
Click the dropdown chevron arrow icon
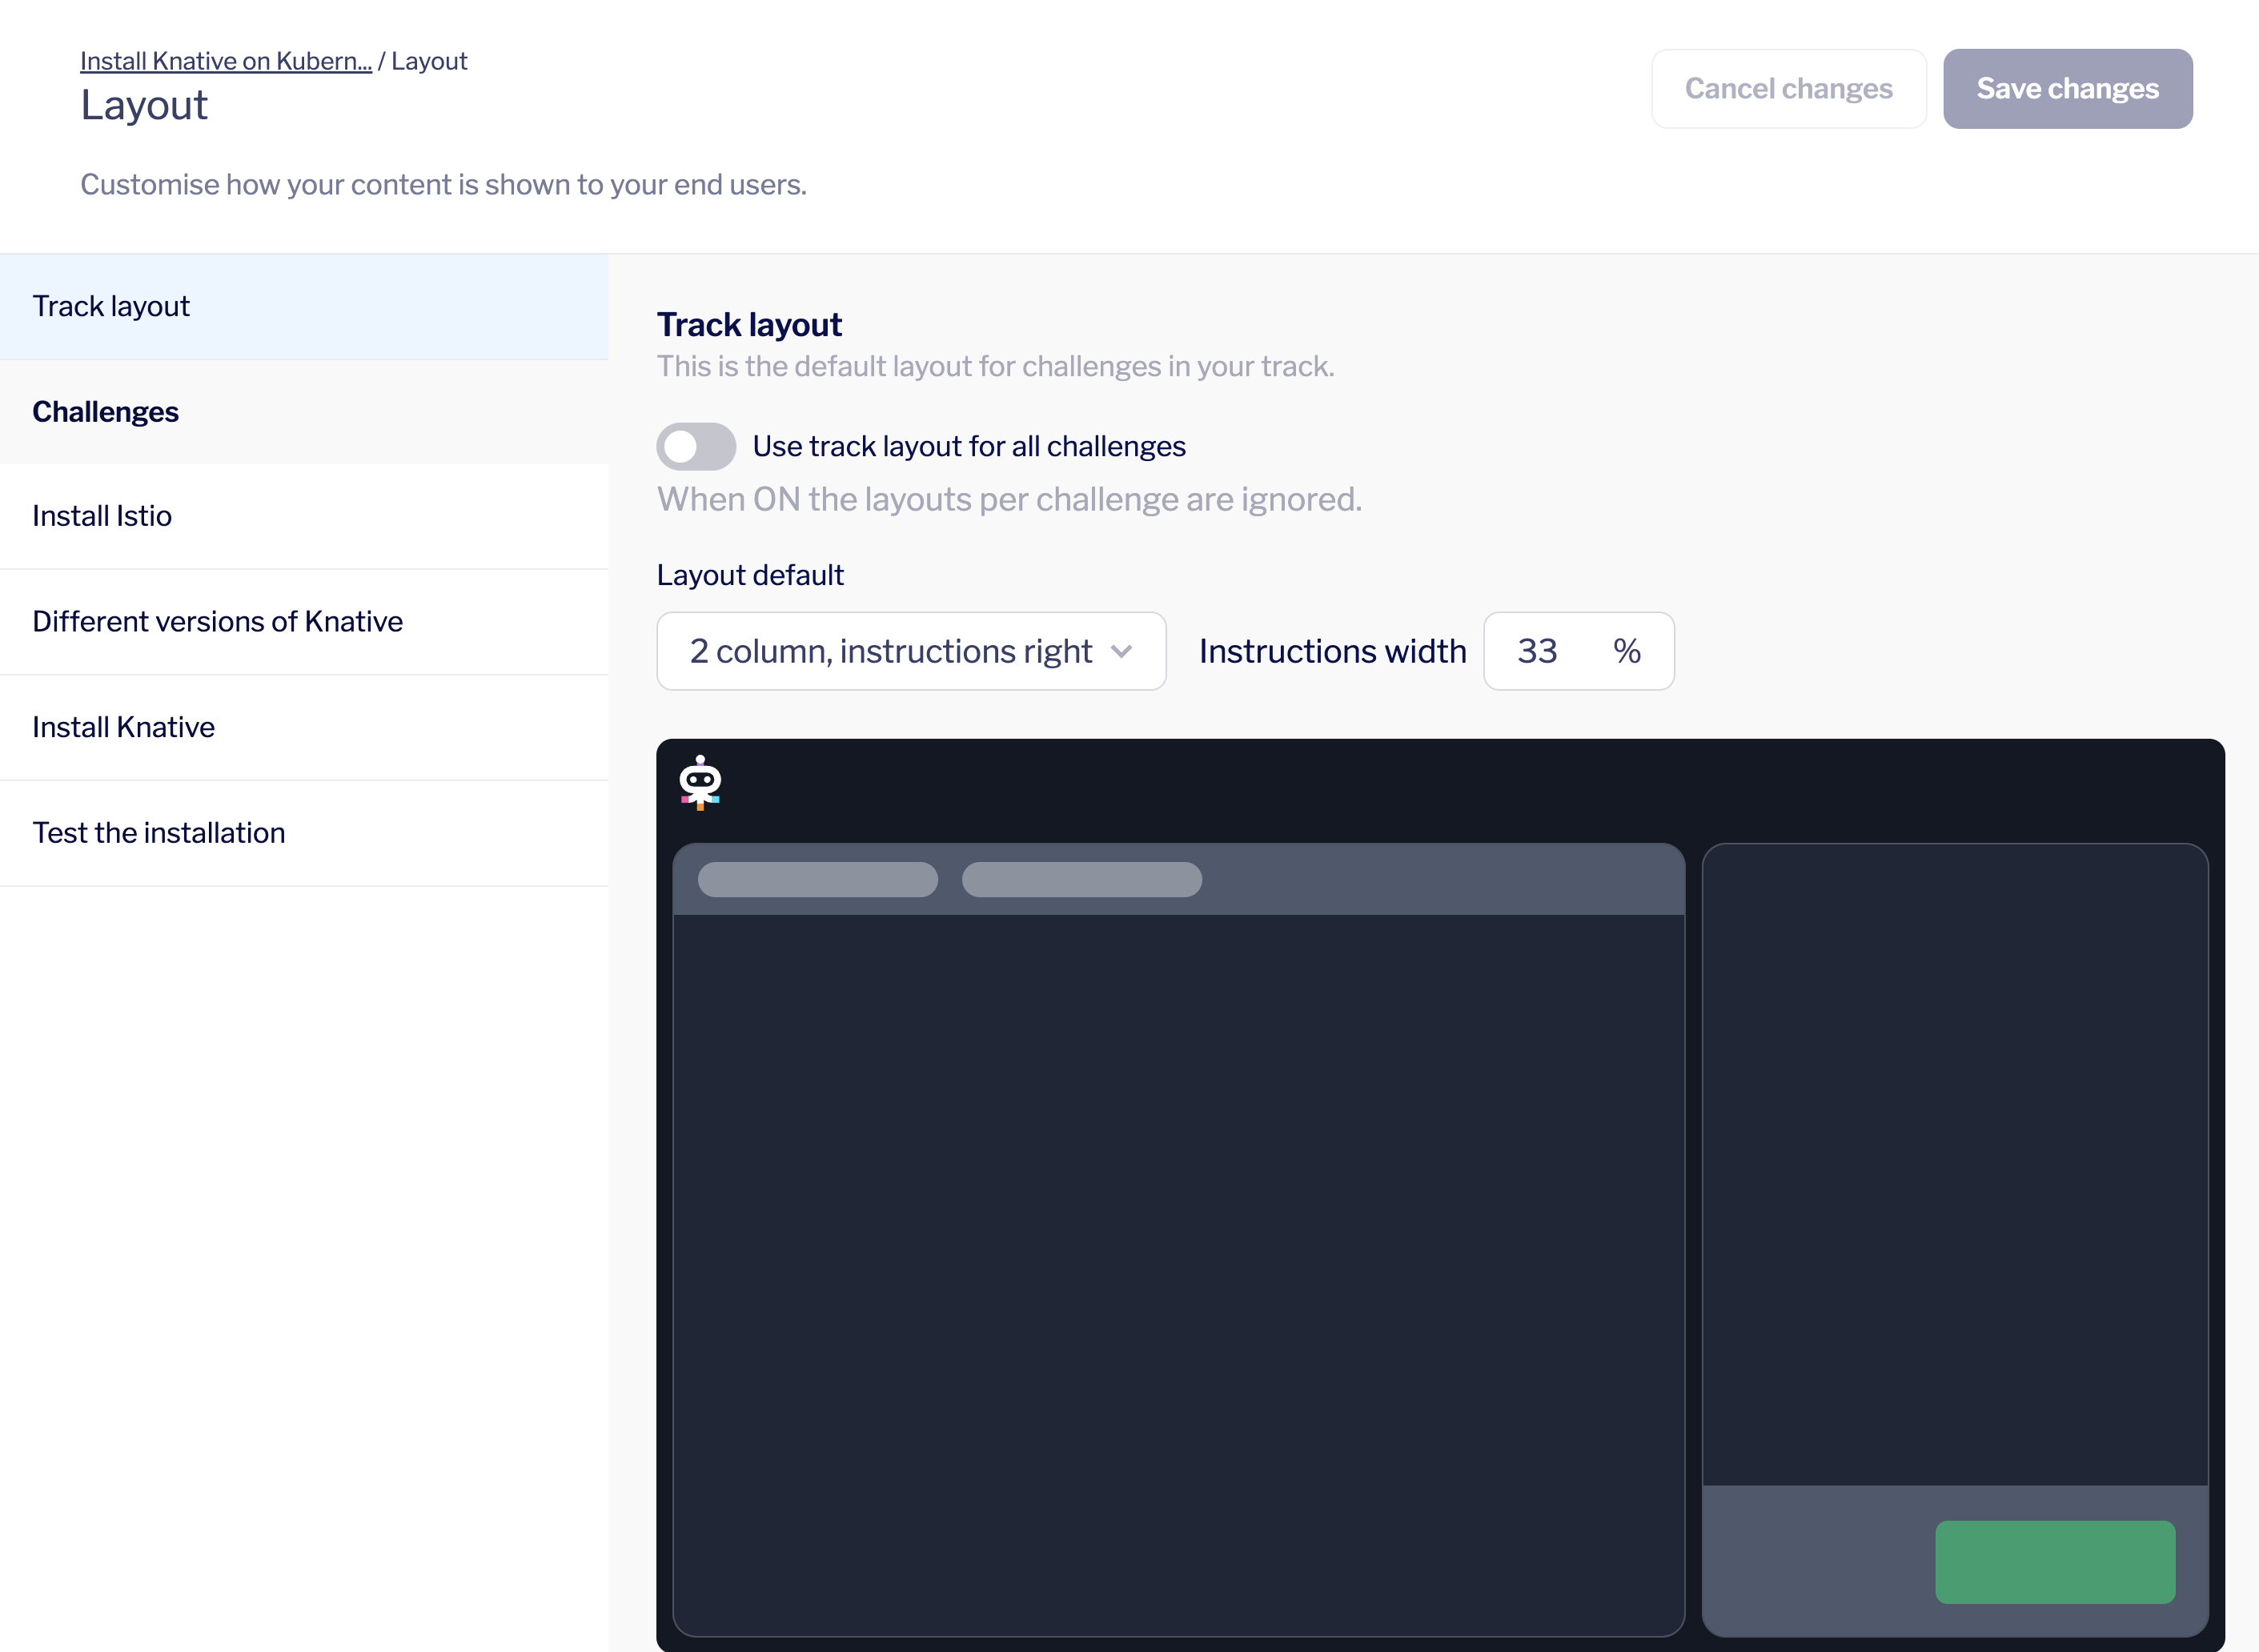coord(1122,652)
